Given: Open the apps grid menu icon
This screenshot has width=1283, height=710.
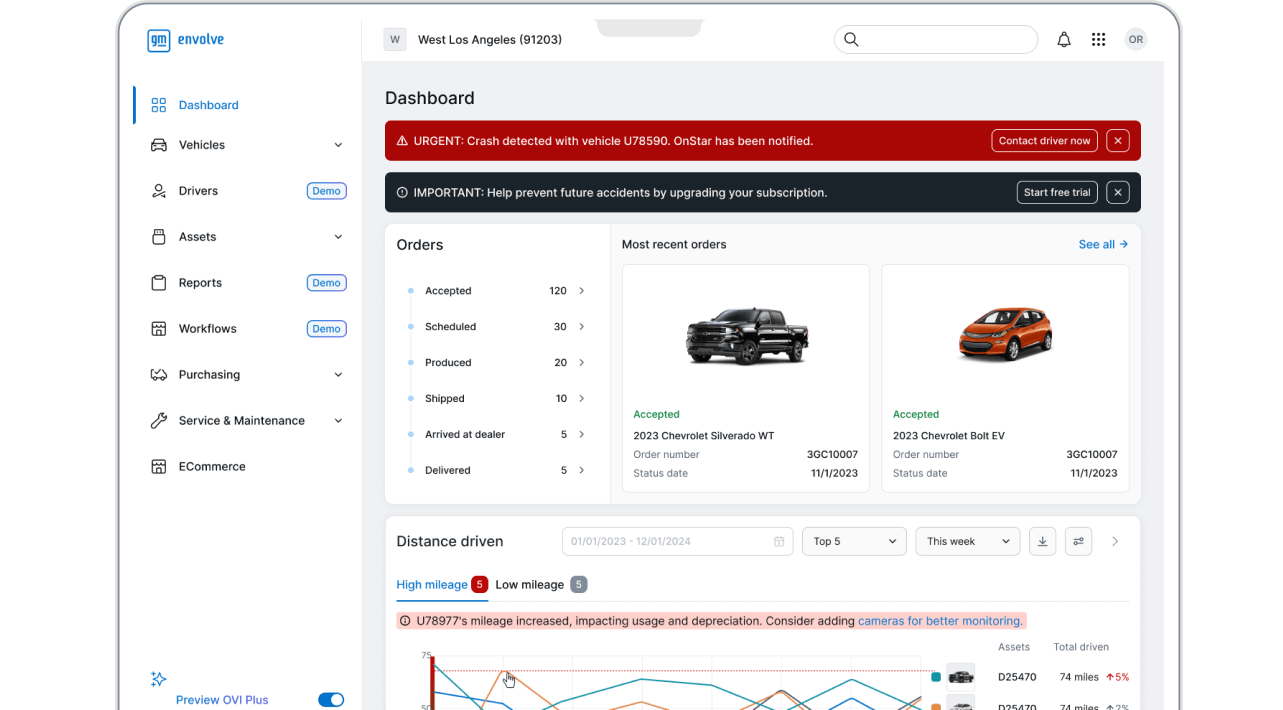Looking at the screenshot, I should pyautogui.click(x=1098, y=40).
